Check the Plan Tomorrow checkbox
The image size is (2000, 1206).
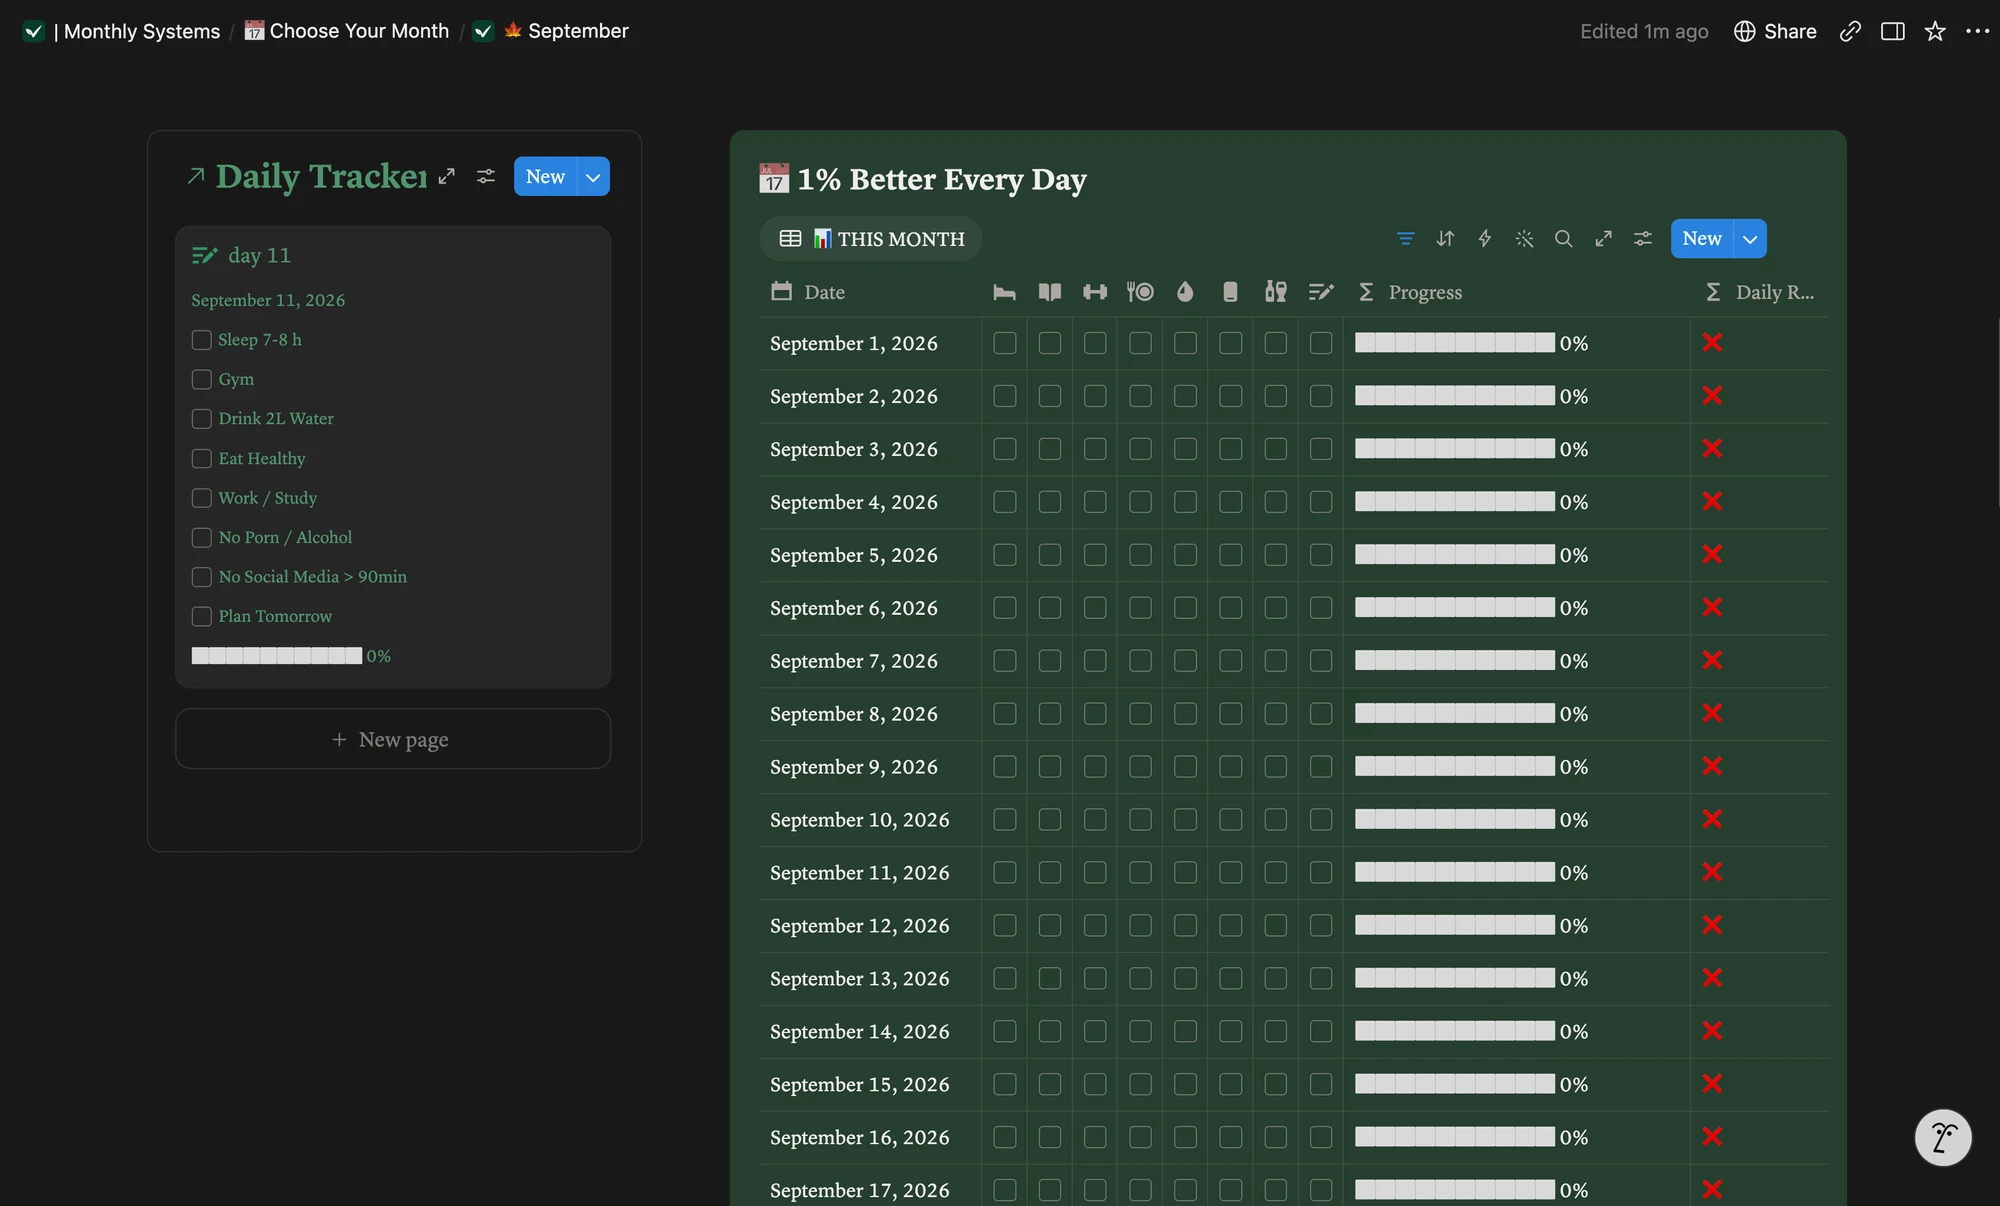click(202, 617)
